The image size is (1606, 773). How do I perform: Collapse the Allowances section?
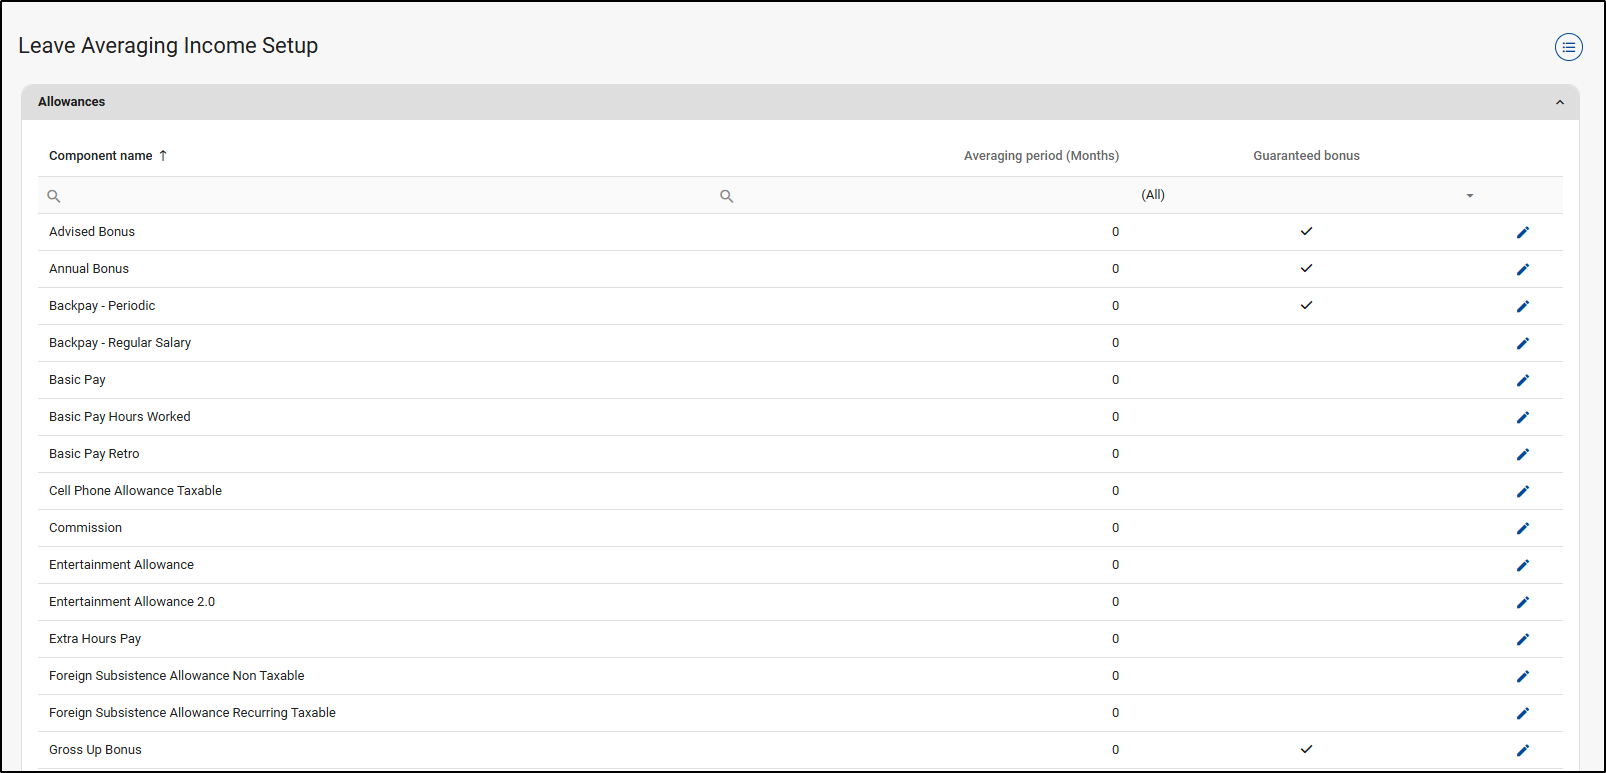[x=1559, y=102]
